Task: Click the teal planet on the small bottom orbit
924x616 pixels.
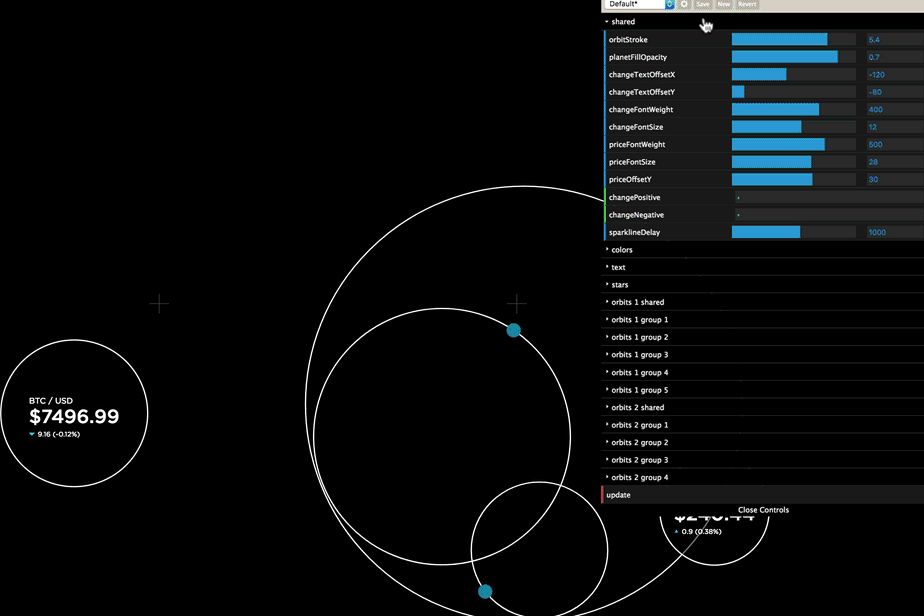Action: coord(485,591)
